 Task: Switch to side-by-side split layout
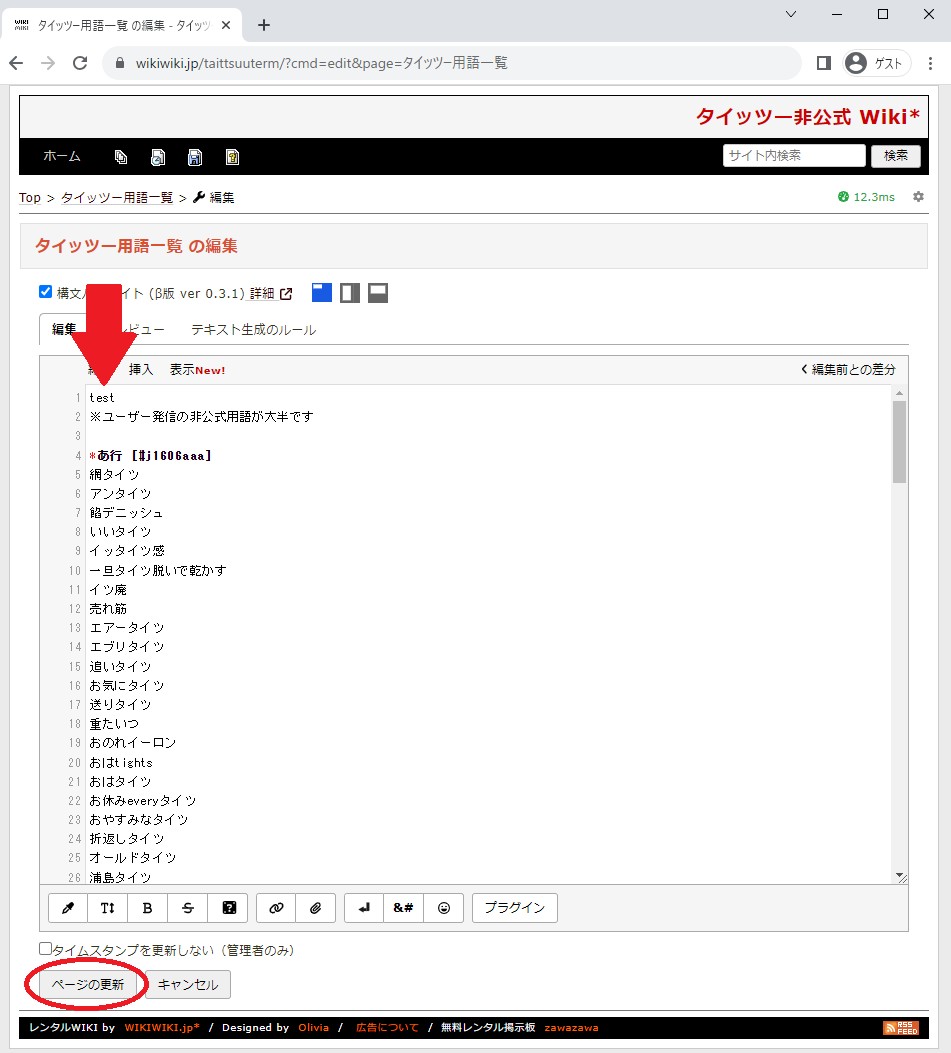pos(350,293)
